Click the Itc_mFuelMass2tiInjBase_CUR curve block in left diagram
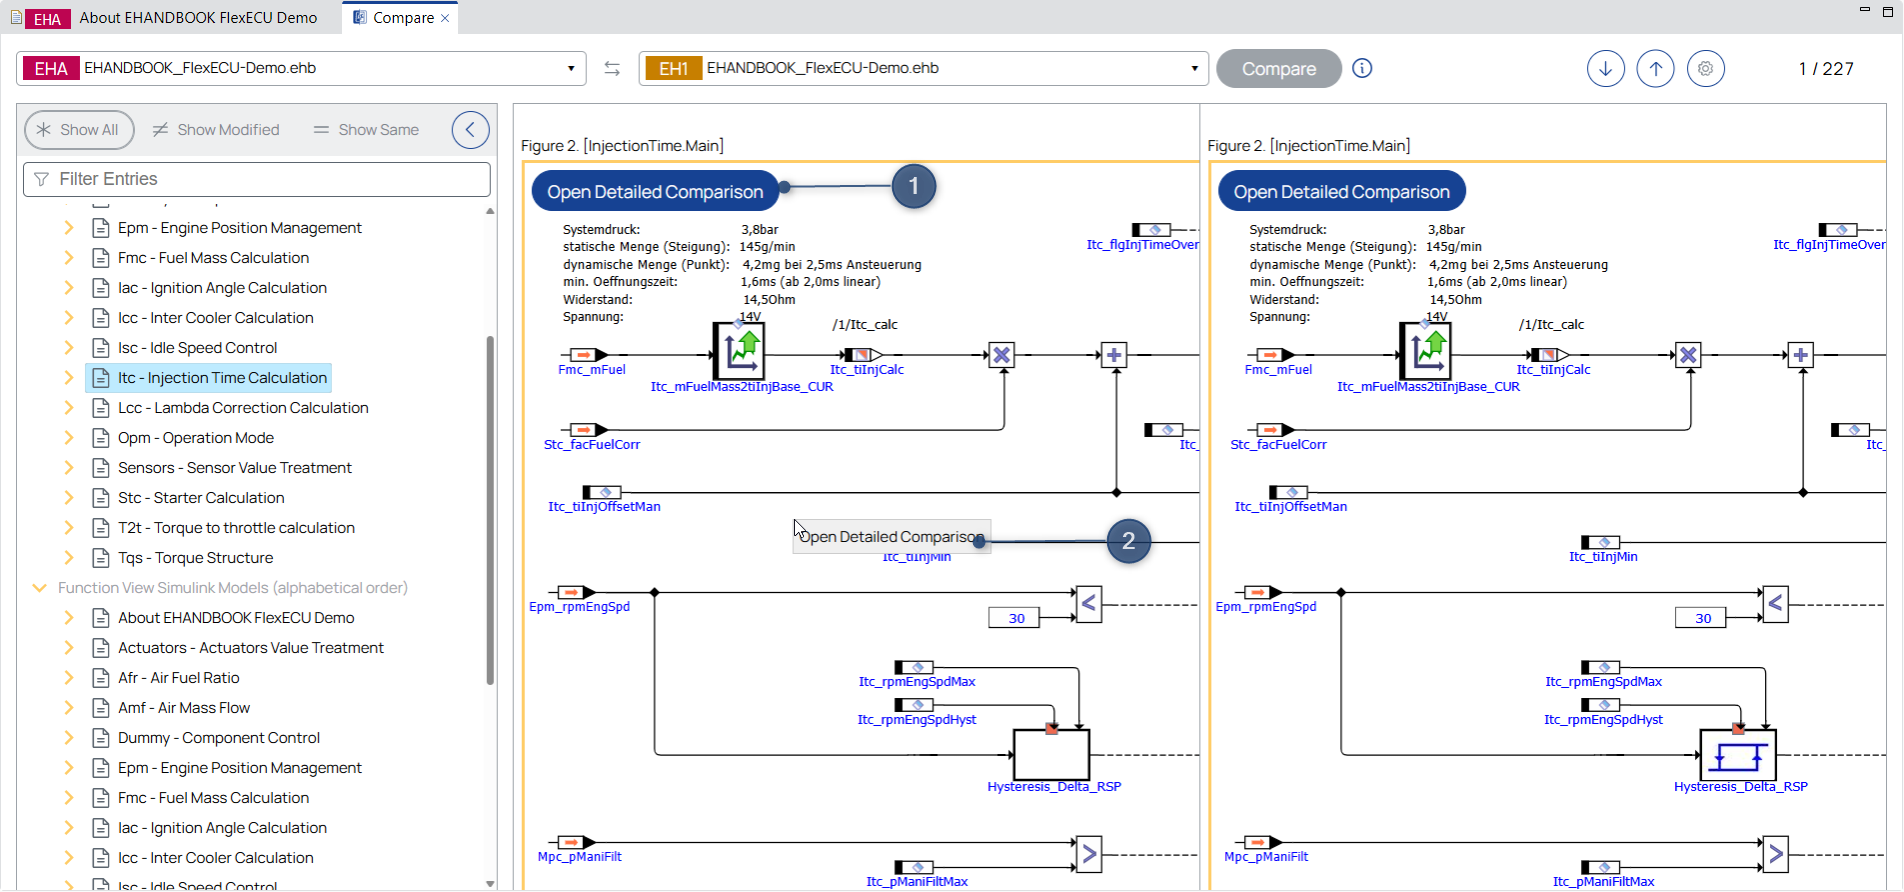The image size is (1904, 892). 738,352
